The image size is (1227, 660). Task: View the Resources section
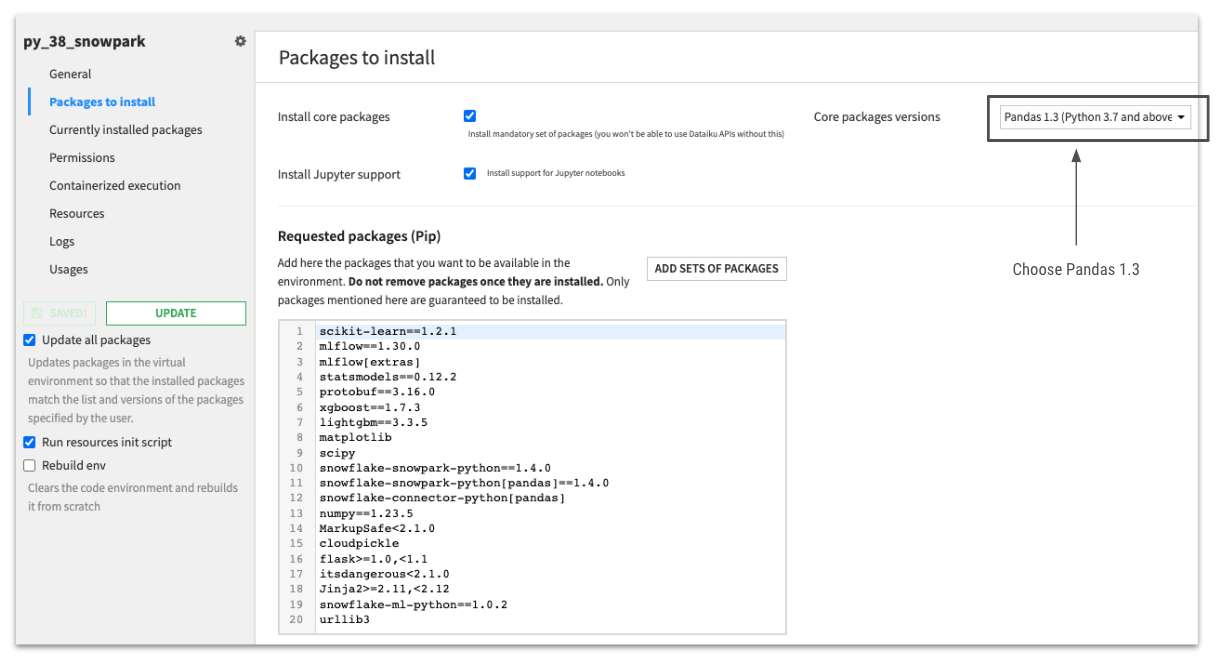76,213
